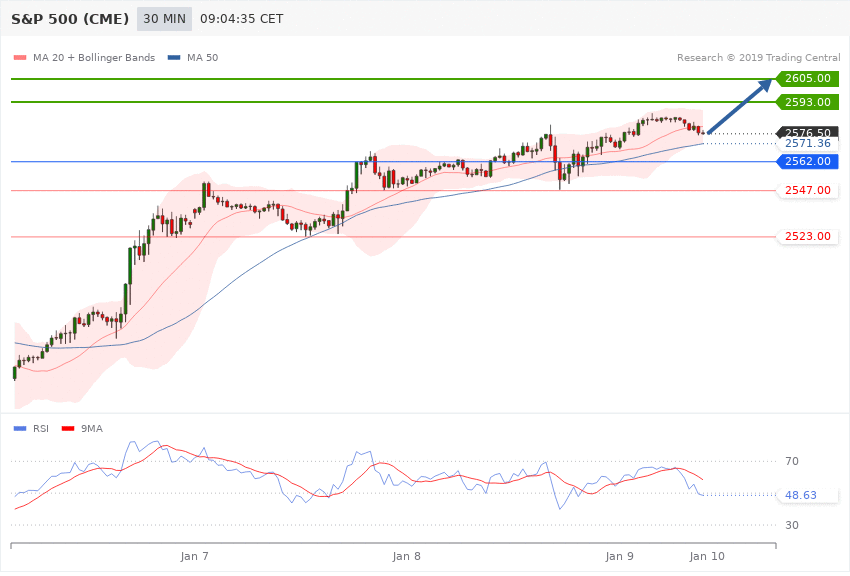Click the Jan 9 date axis label
Screen dimensions: 850x576
click(x=620, y=556)
